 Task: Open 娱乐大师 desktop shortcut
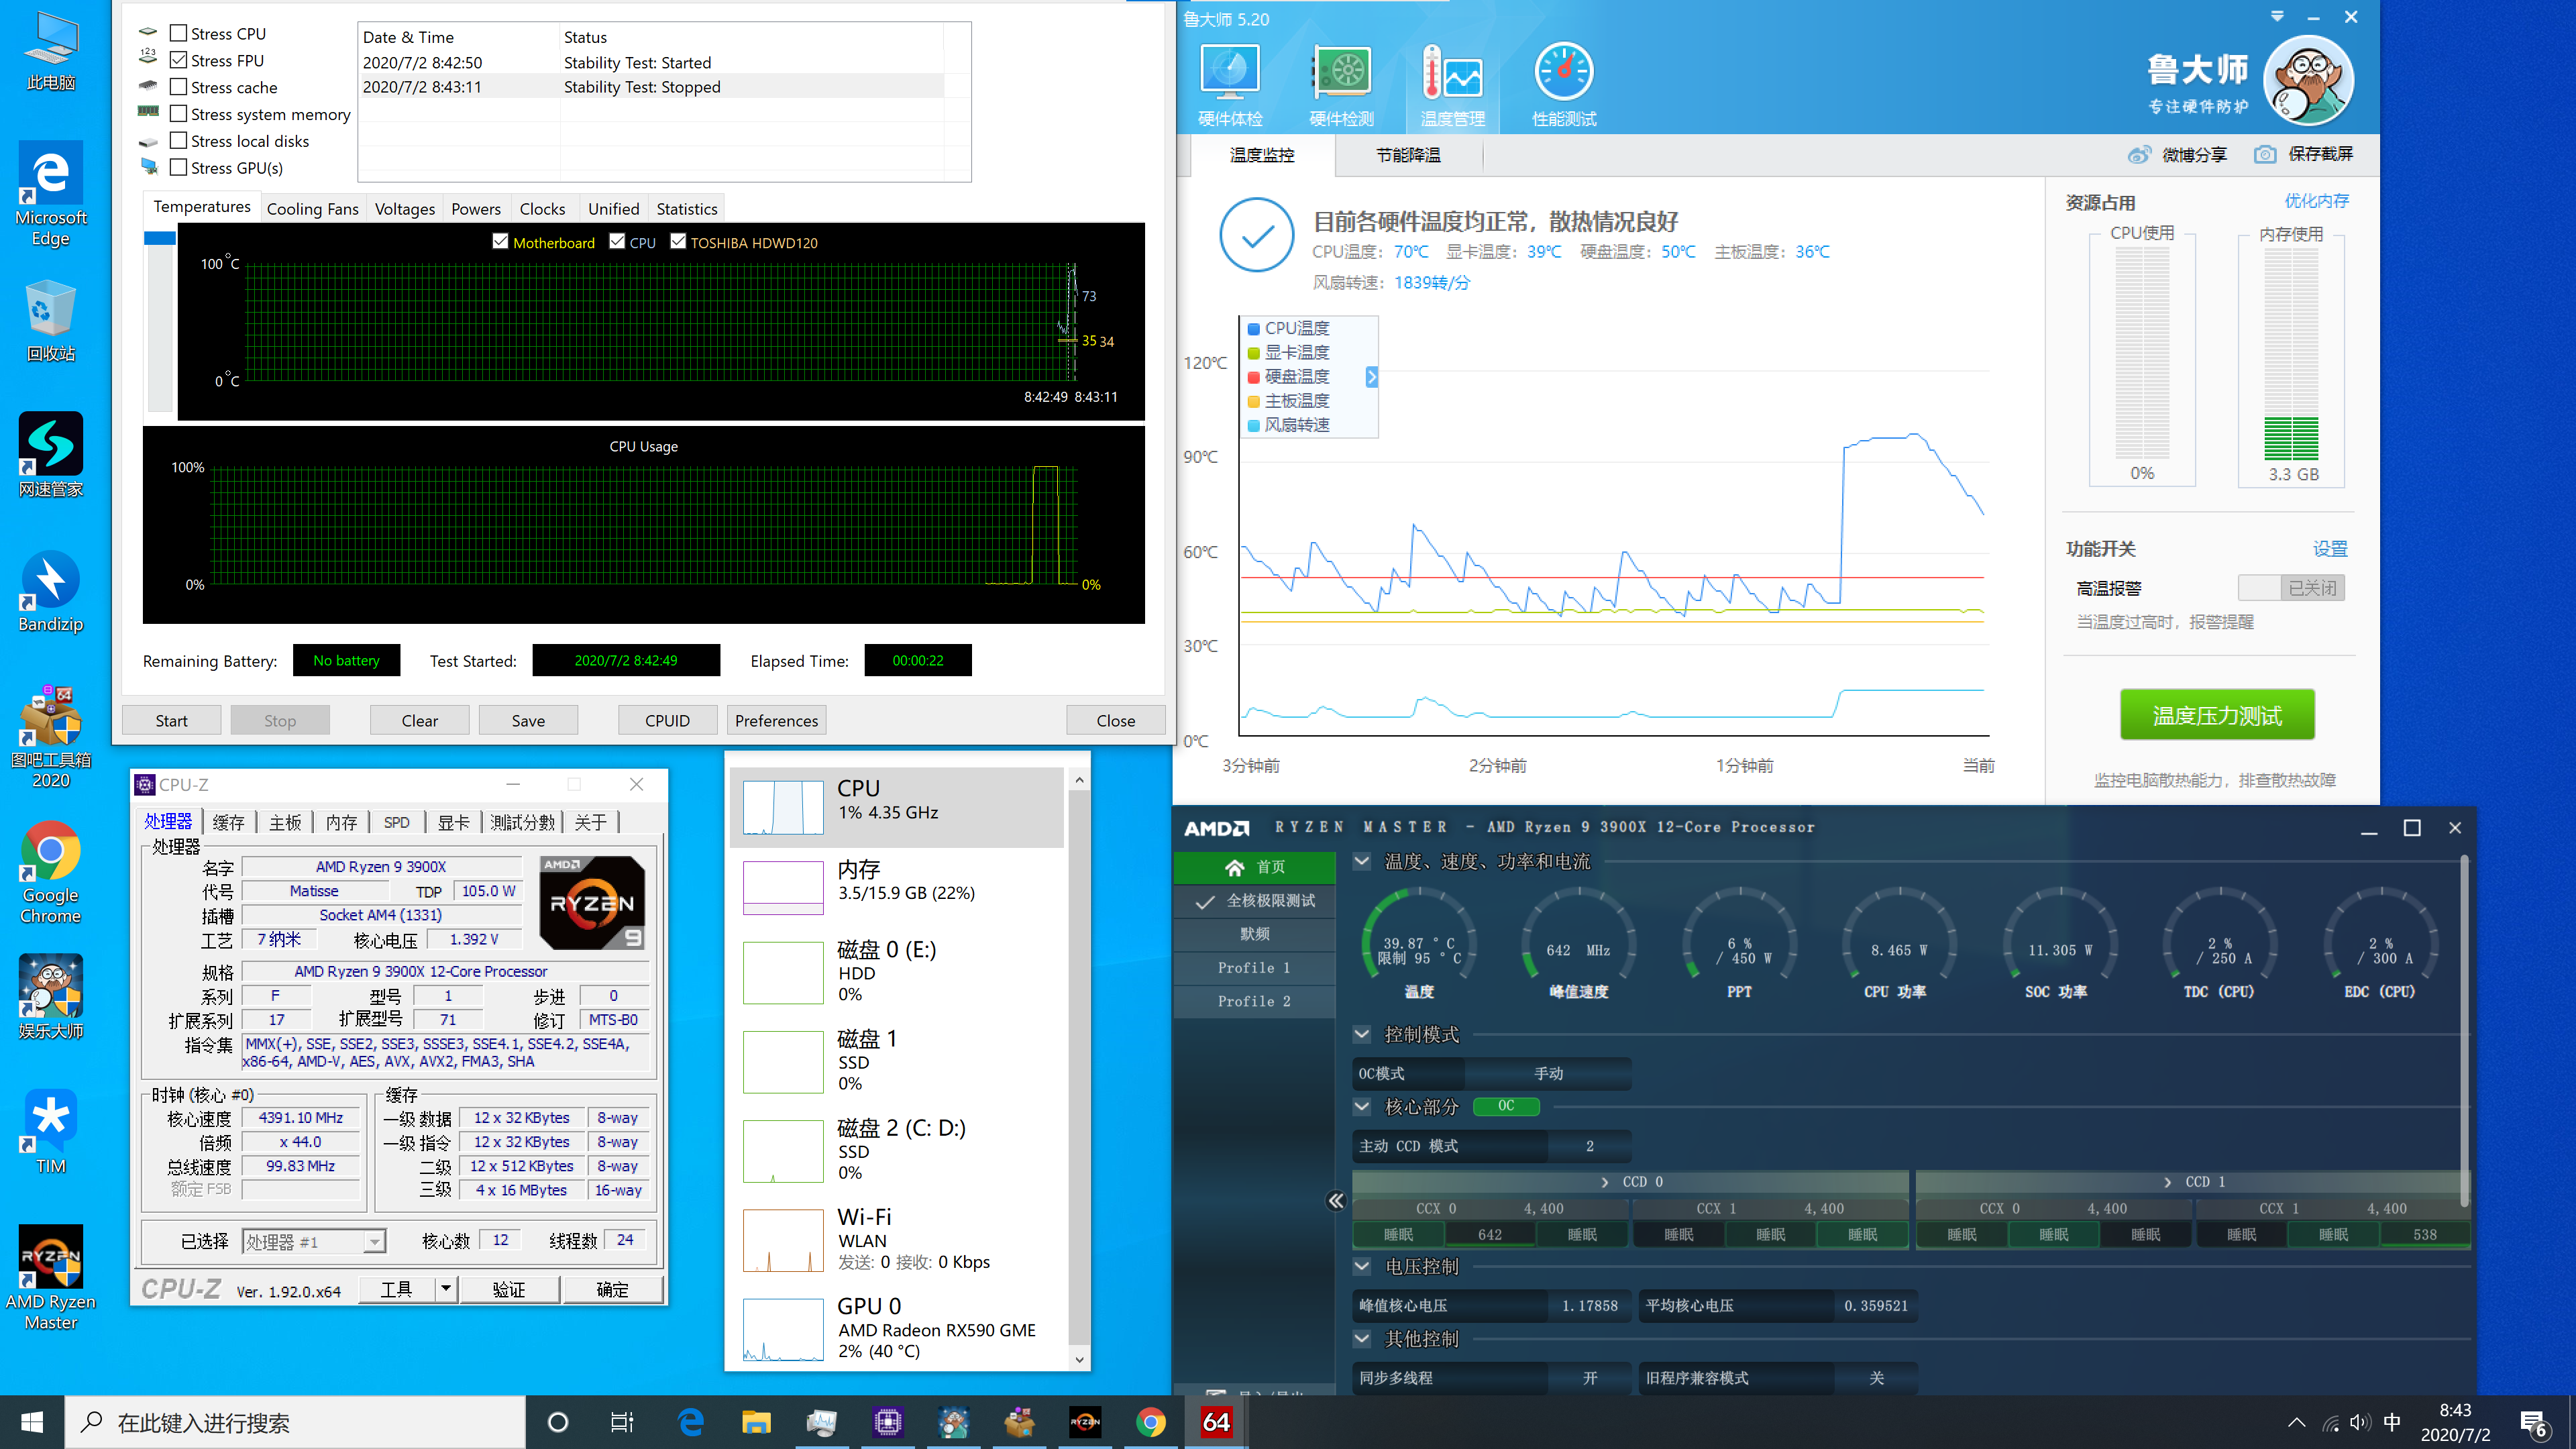[51, 997]
